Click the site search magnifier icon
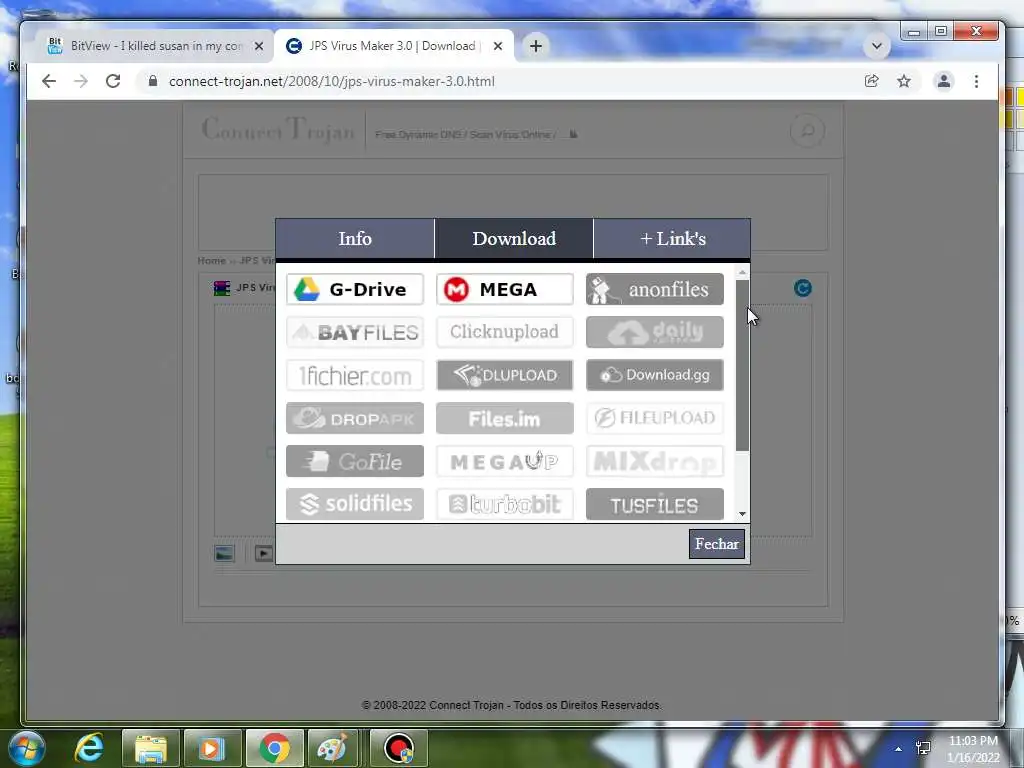The height and width of the screenshot is (768, 1024). pyautogui.click(x=807, y=131)
